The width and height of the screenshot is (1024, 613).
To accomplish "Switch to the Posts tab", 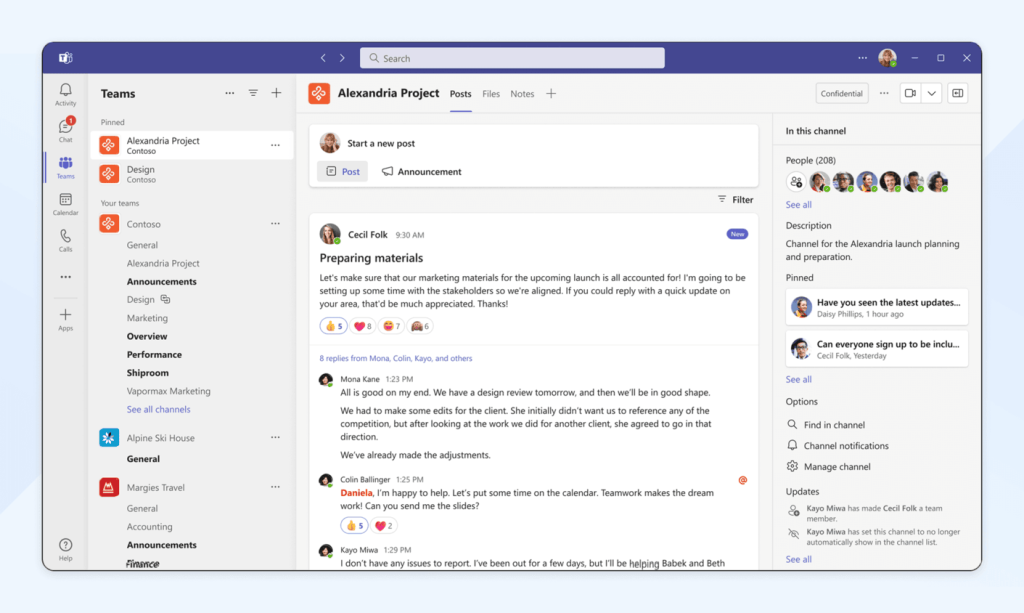I will pos(460,94).
